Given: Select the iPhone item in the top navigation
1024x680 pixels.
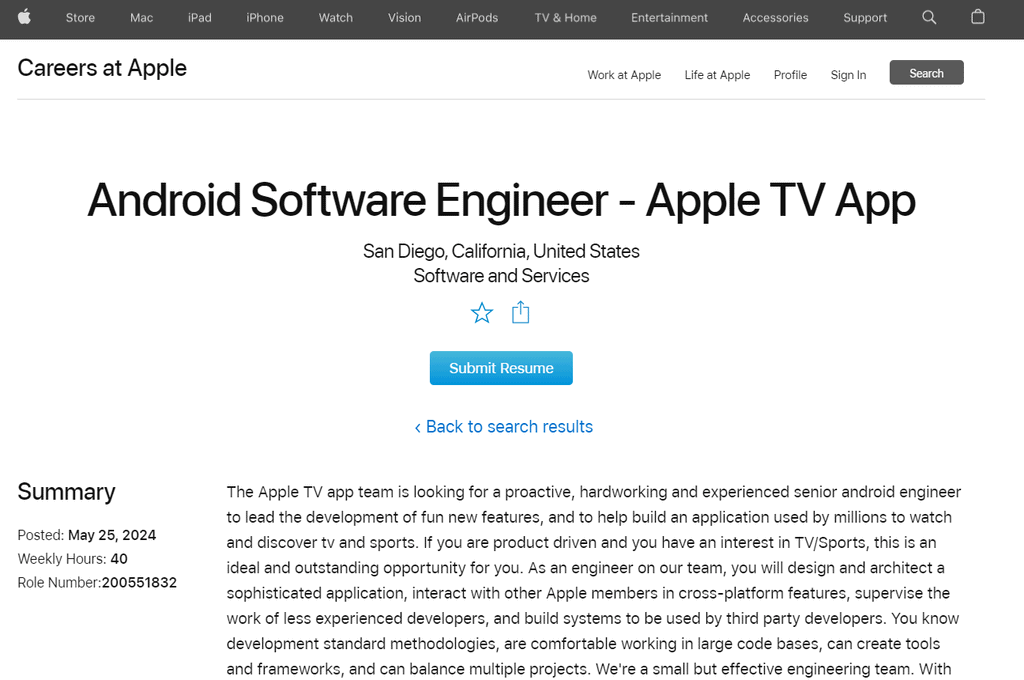Looking at the screenshot, I should 264,17.
